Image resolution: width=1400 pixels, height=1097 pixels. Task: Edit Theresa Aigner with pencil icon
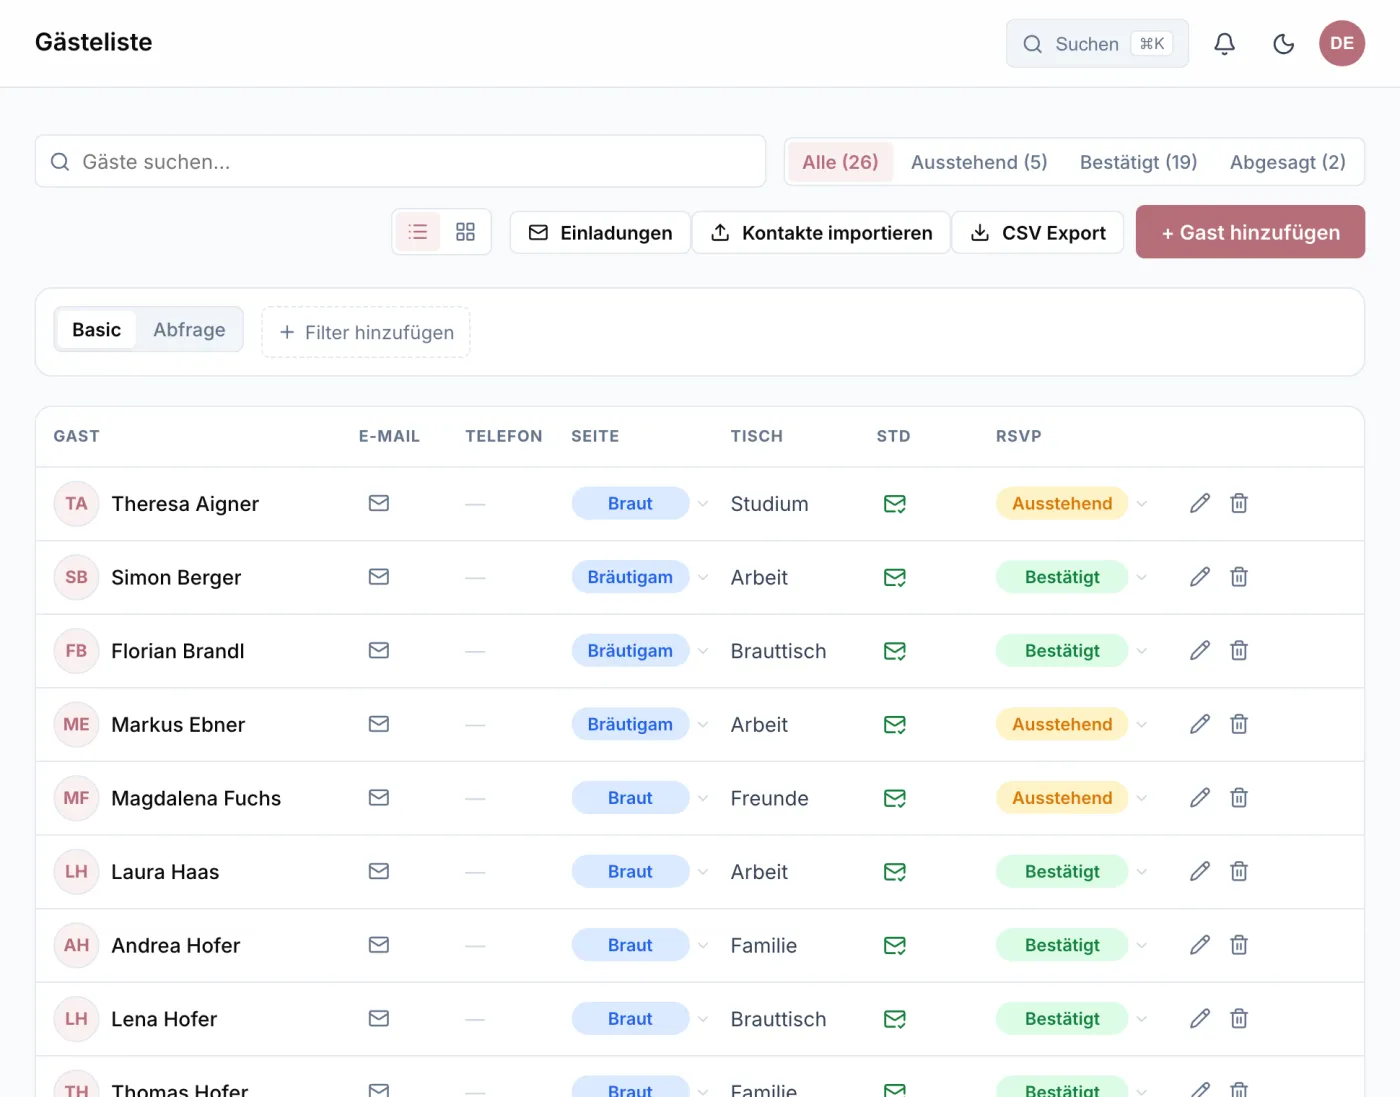1200,503
